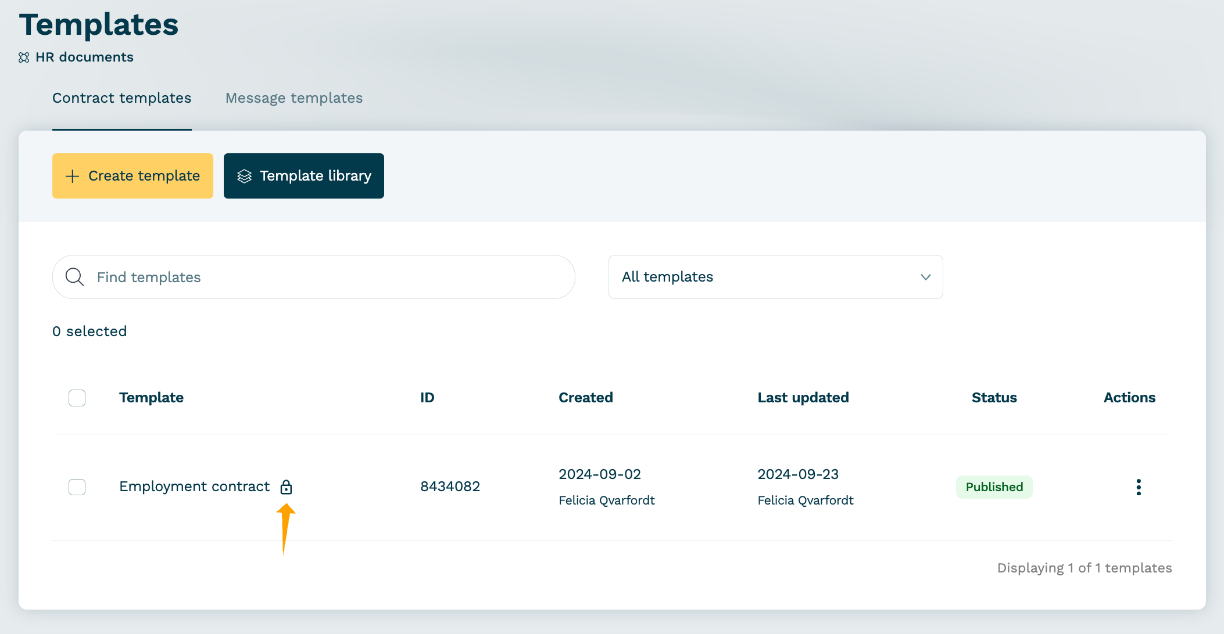The image size is (1224, 634).
Task: Click the Published status badge
Action: tap(994, 487)
